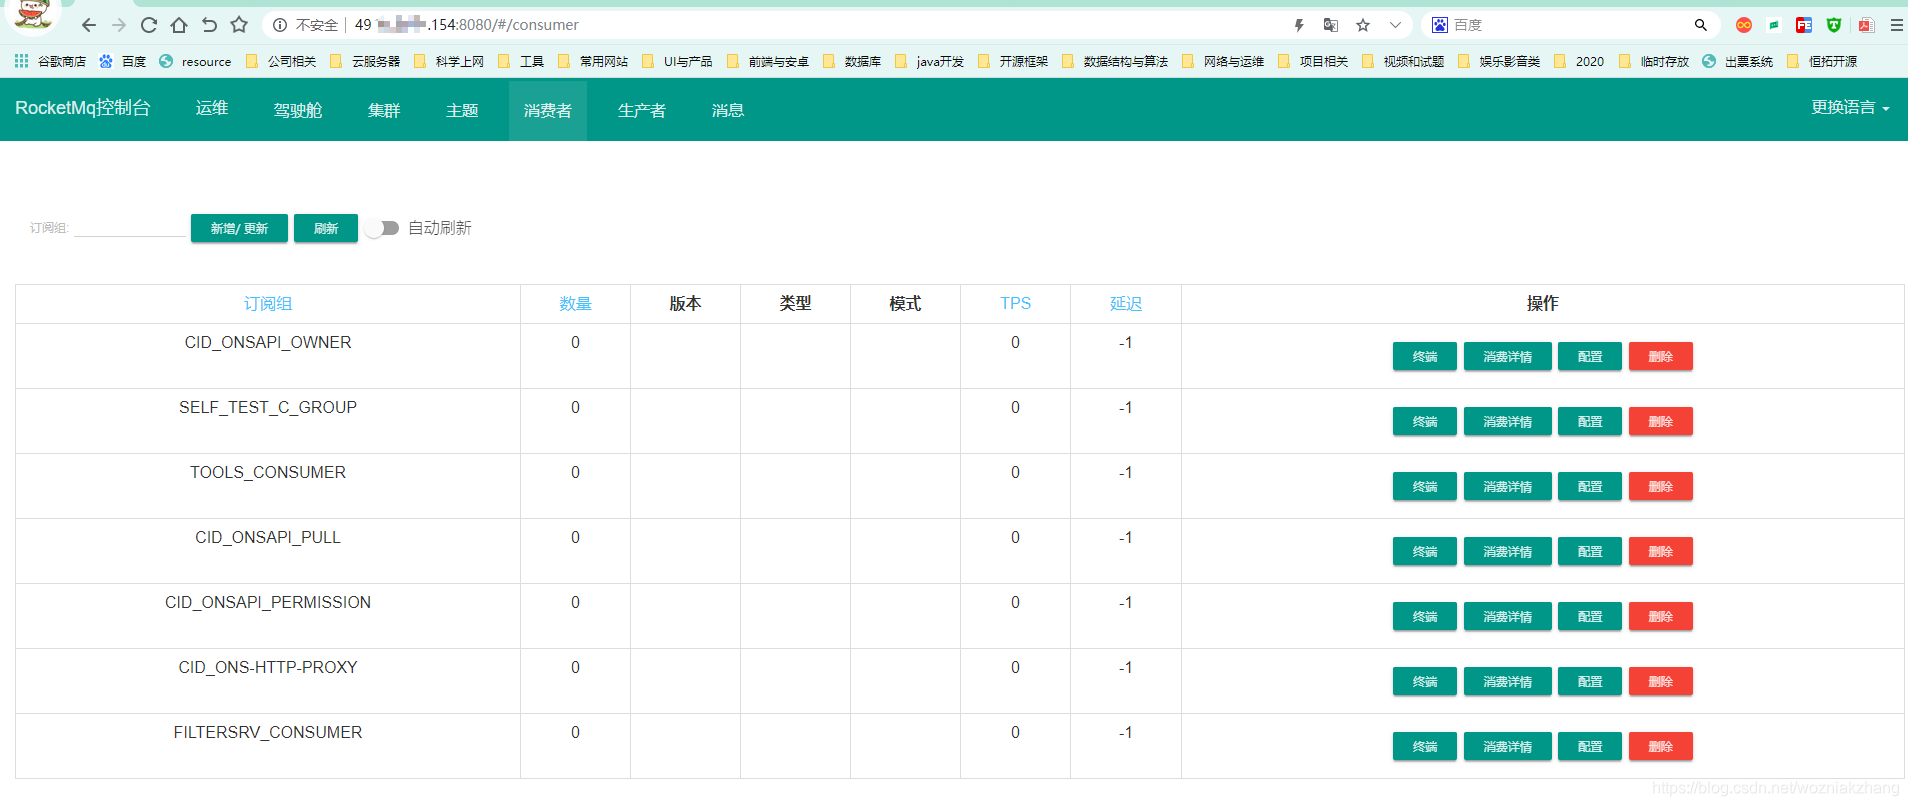Image resolution: width=1908 pixels, height=806 pixels.
Task: Open the browser hamburger menu
Action: coord(1897,25)
